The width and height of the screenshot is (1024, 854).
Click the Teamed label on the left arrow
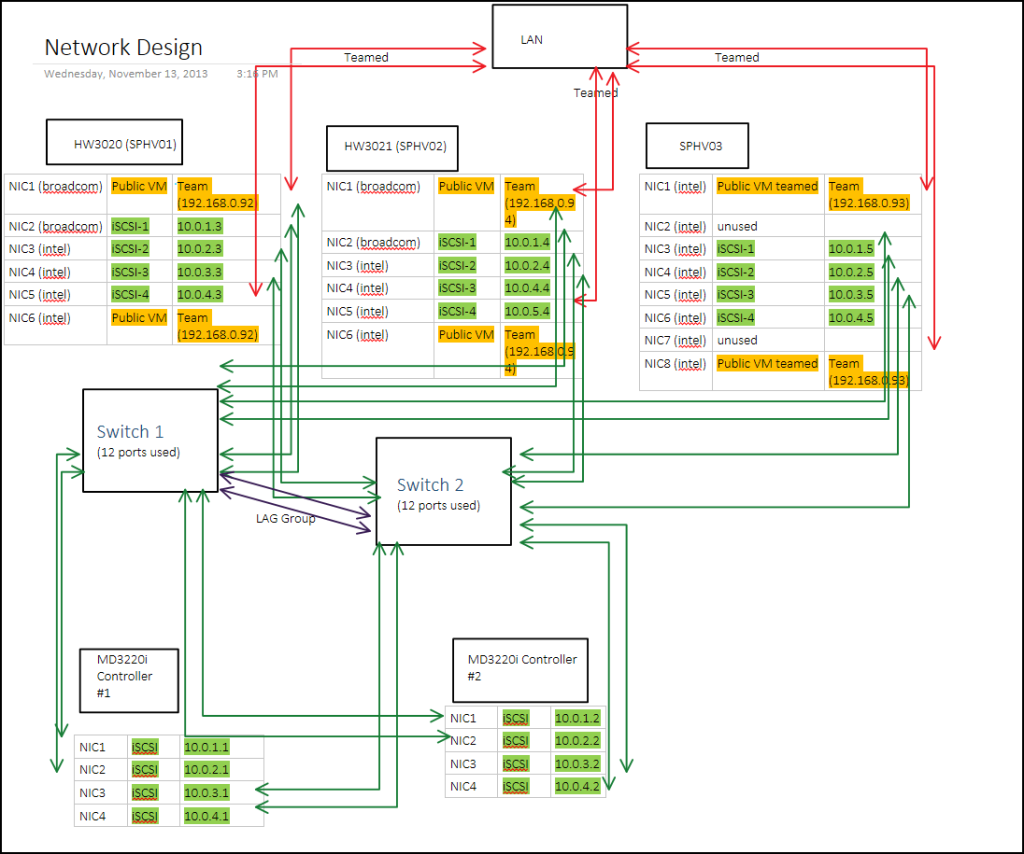tap(365, 57)
